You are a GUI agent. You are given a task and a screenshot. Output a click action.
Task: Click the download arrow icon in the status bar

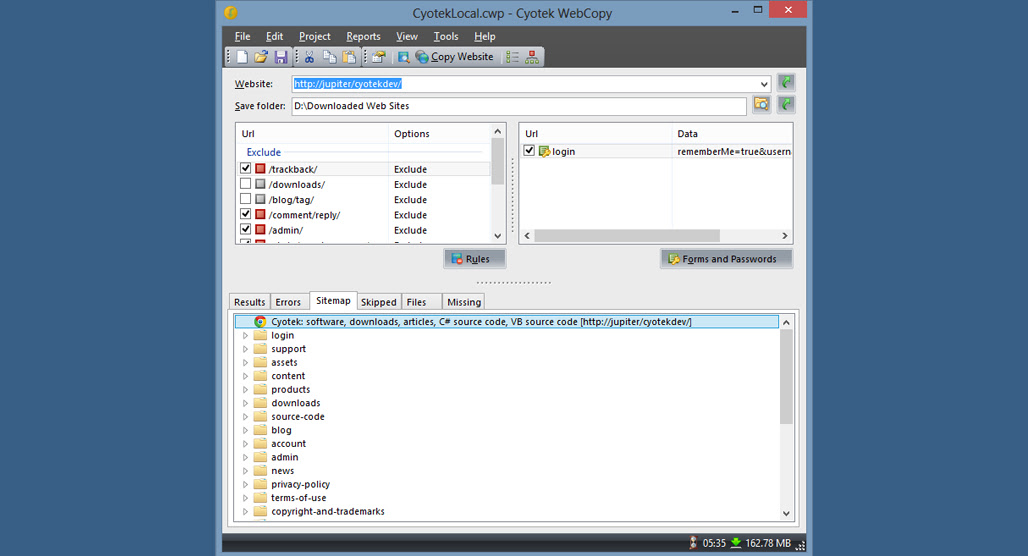pyautogui.click(x=736, y=543)
